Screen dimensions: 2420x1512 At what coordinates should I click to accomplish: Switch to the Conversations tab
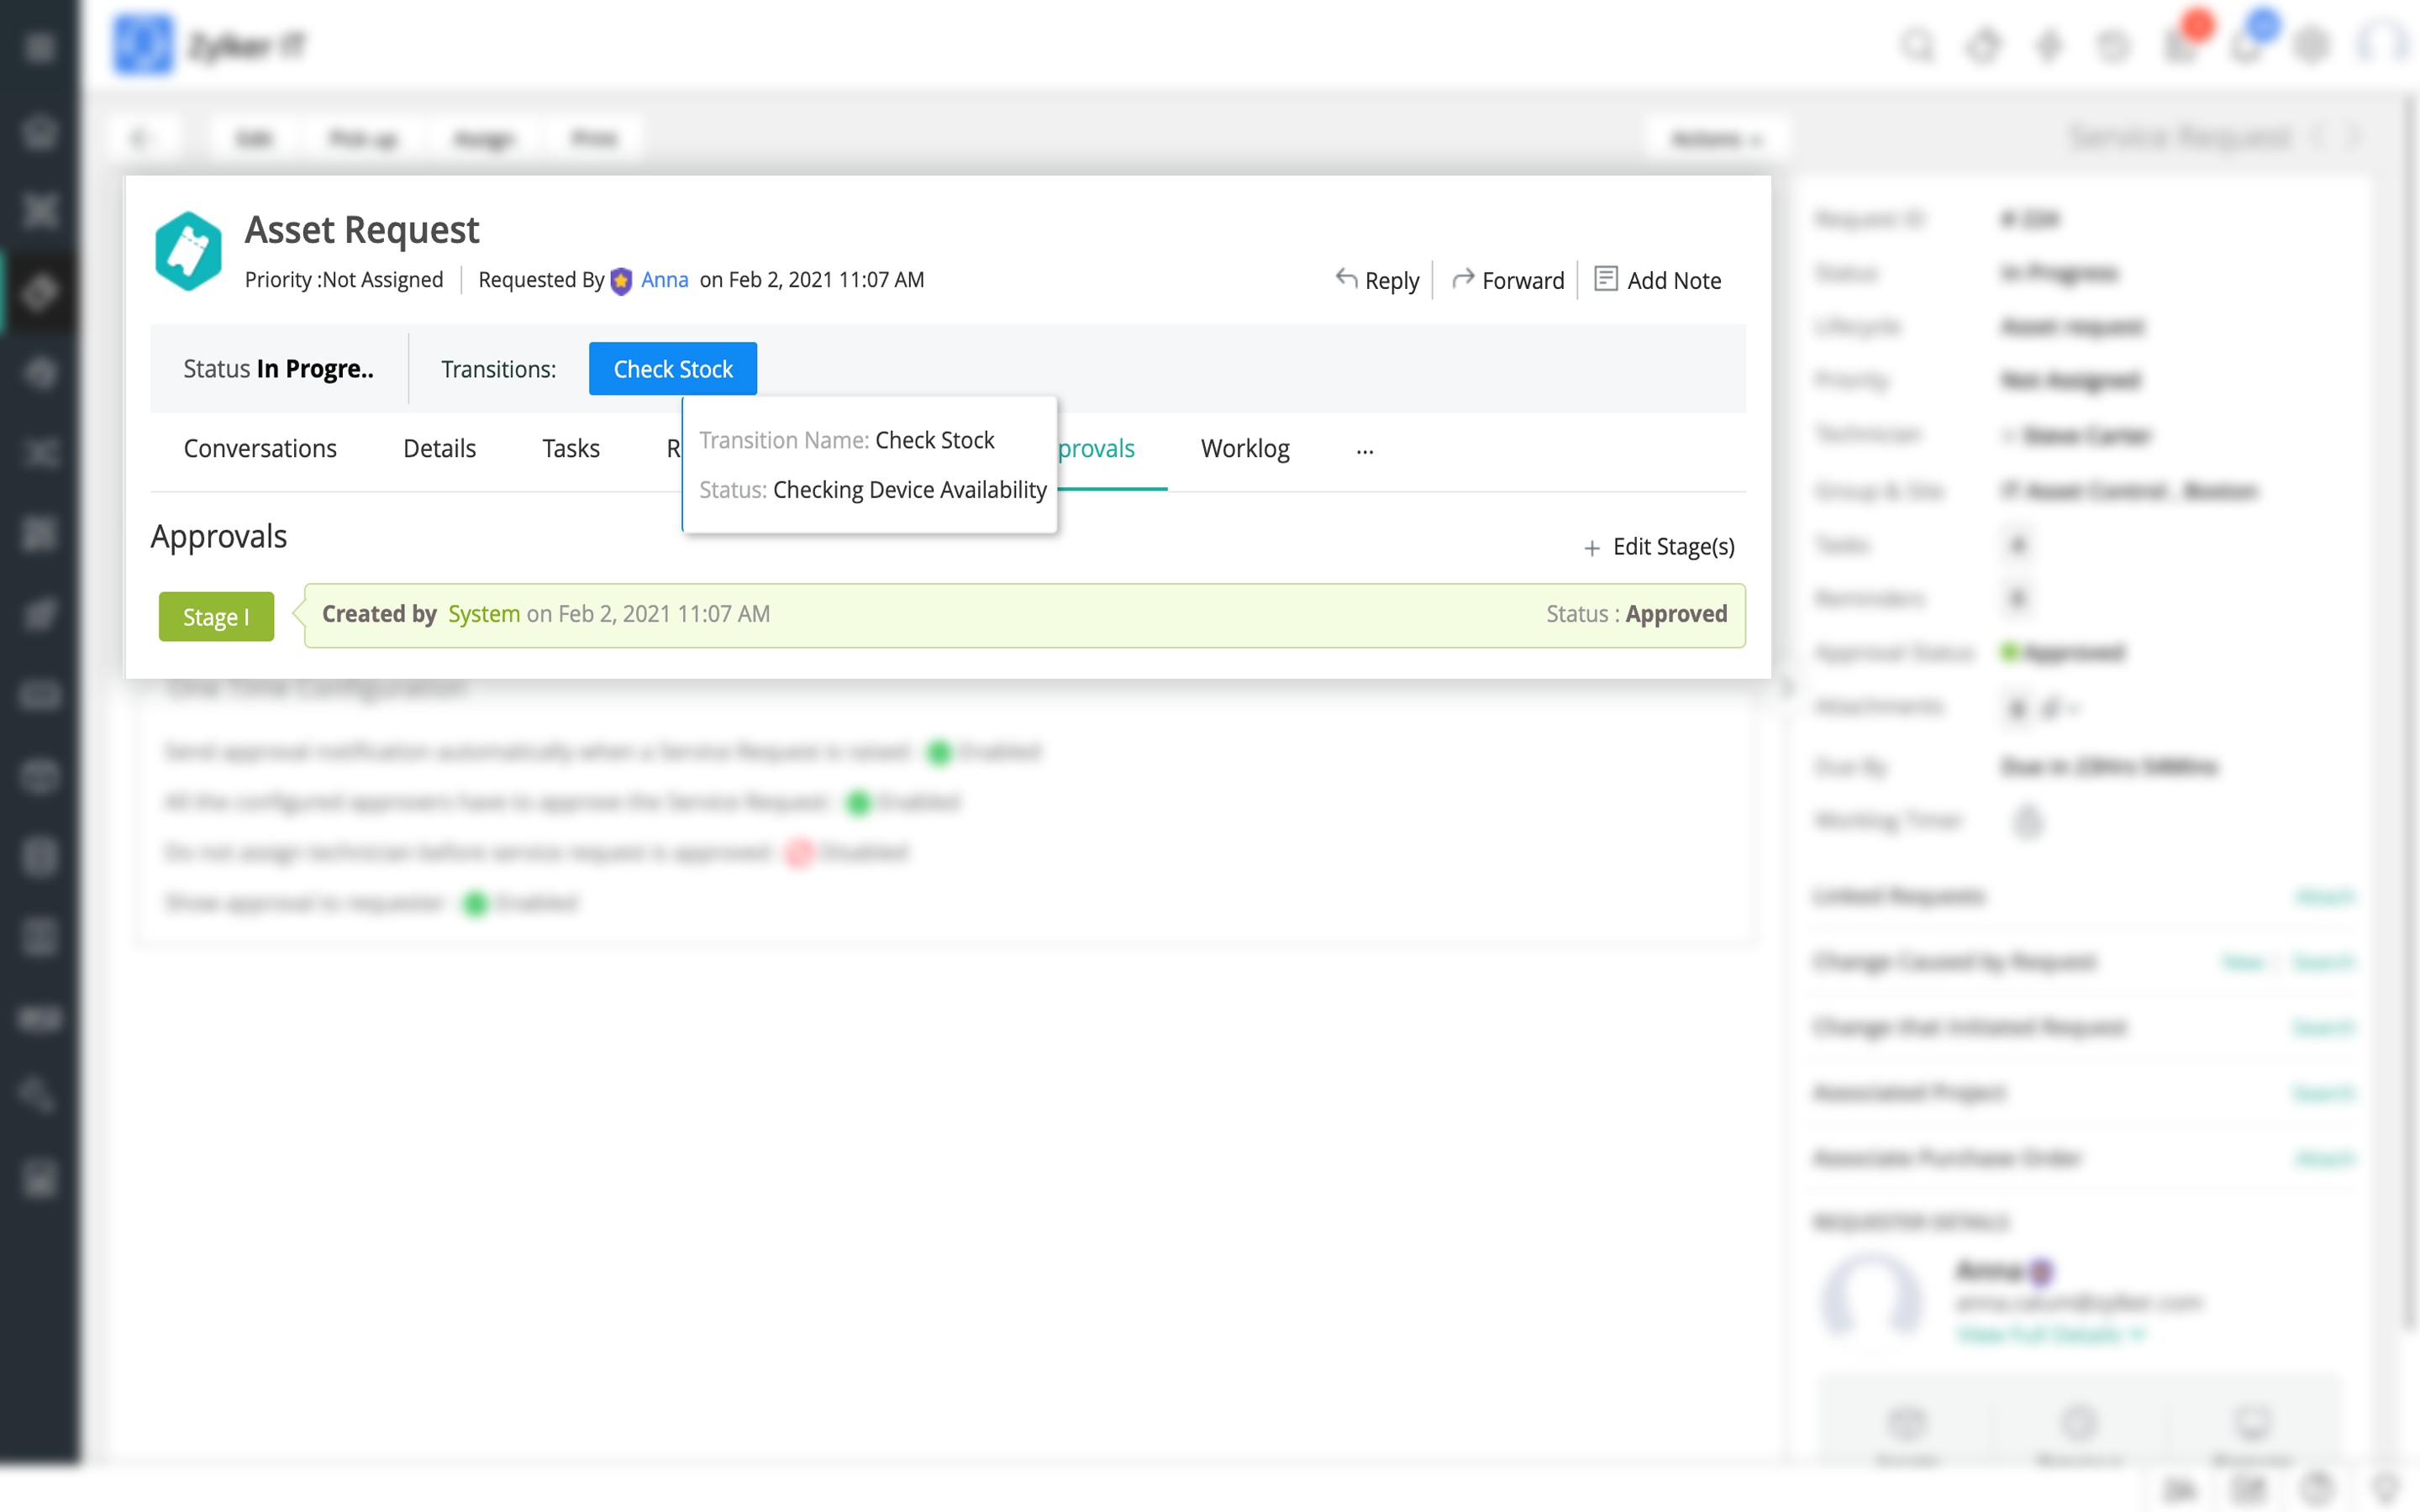coord(260,449)
